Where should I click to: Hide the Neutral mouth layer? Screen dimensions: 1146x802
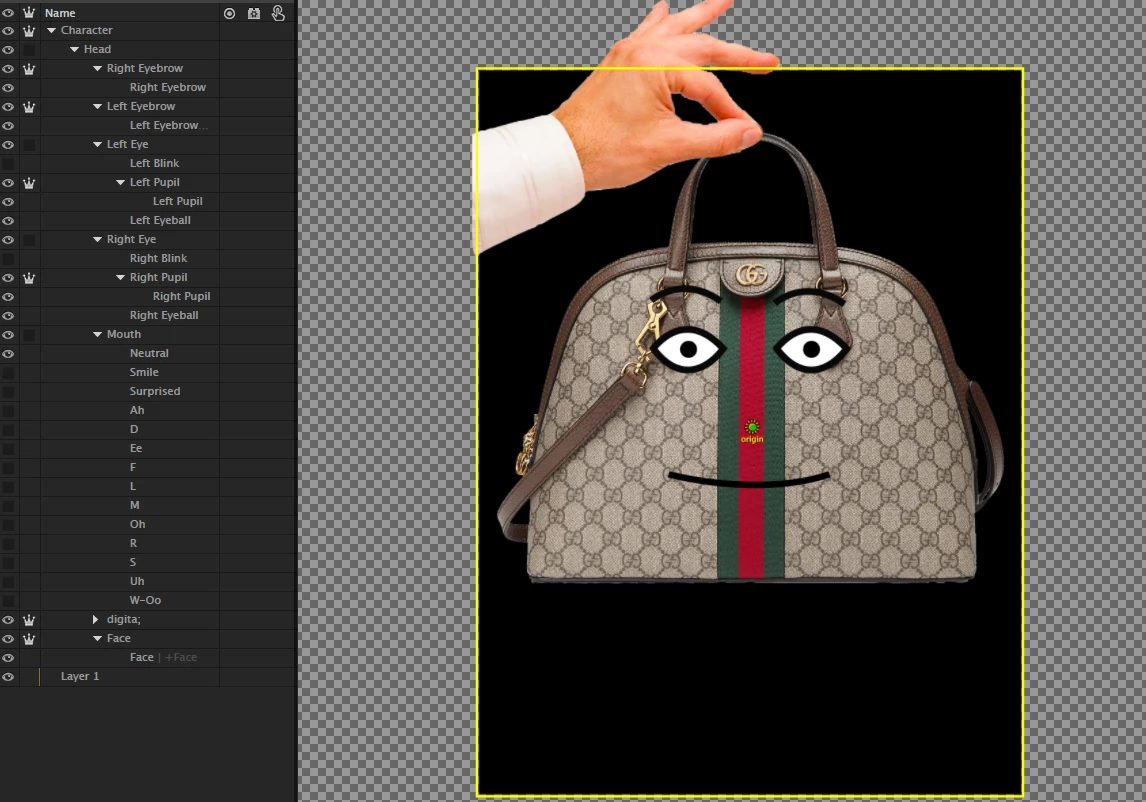pos(8,354)
